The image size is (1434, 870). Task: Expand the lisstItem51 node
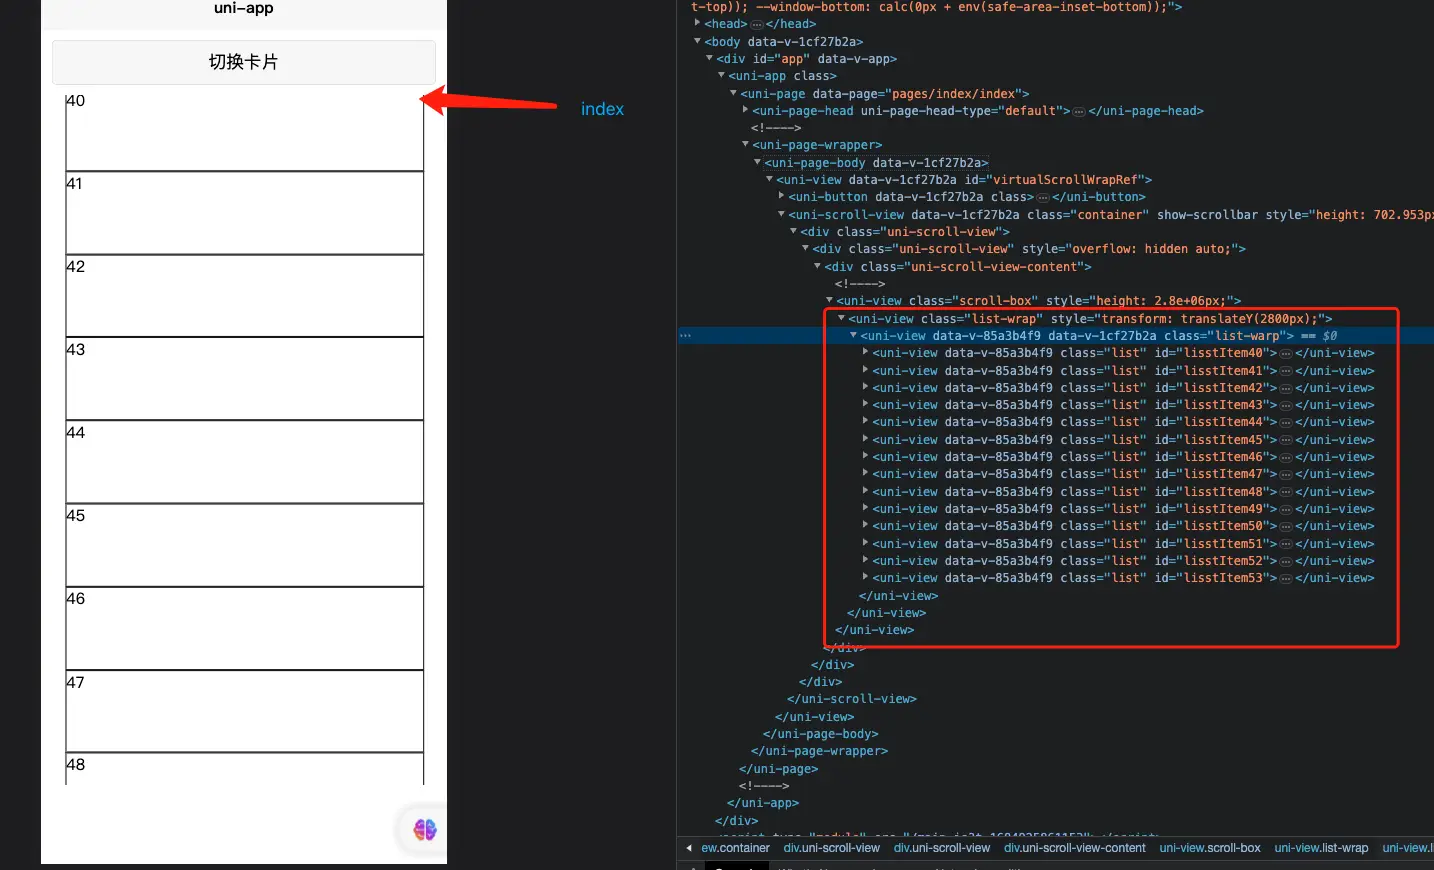click(x=866, y=543)
